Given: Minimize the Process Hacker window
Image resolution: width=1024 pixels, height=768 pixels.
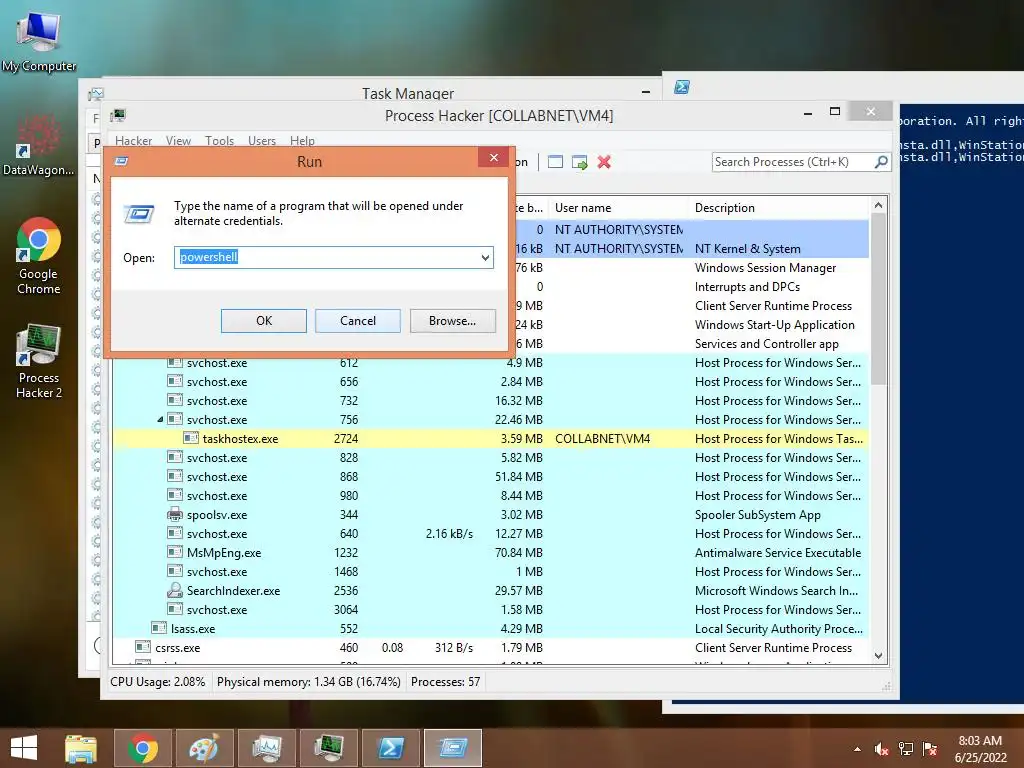Looking at the screenshot, I should click(808, 112).
